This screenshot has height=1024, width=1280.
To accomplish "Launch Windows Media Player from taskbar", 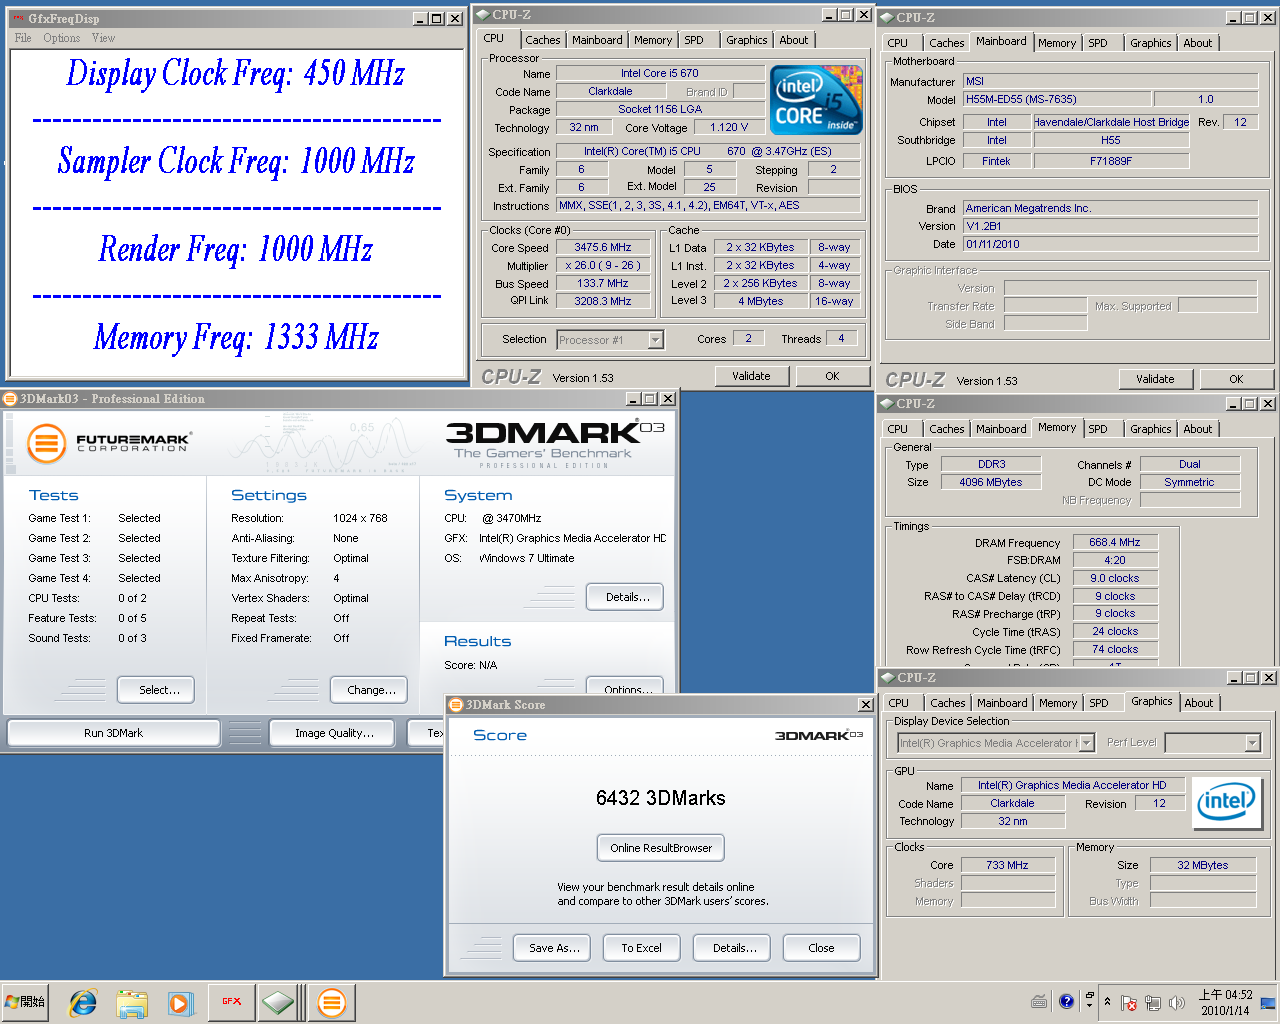I will 180,1002.
